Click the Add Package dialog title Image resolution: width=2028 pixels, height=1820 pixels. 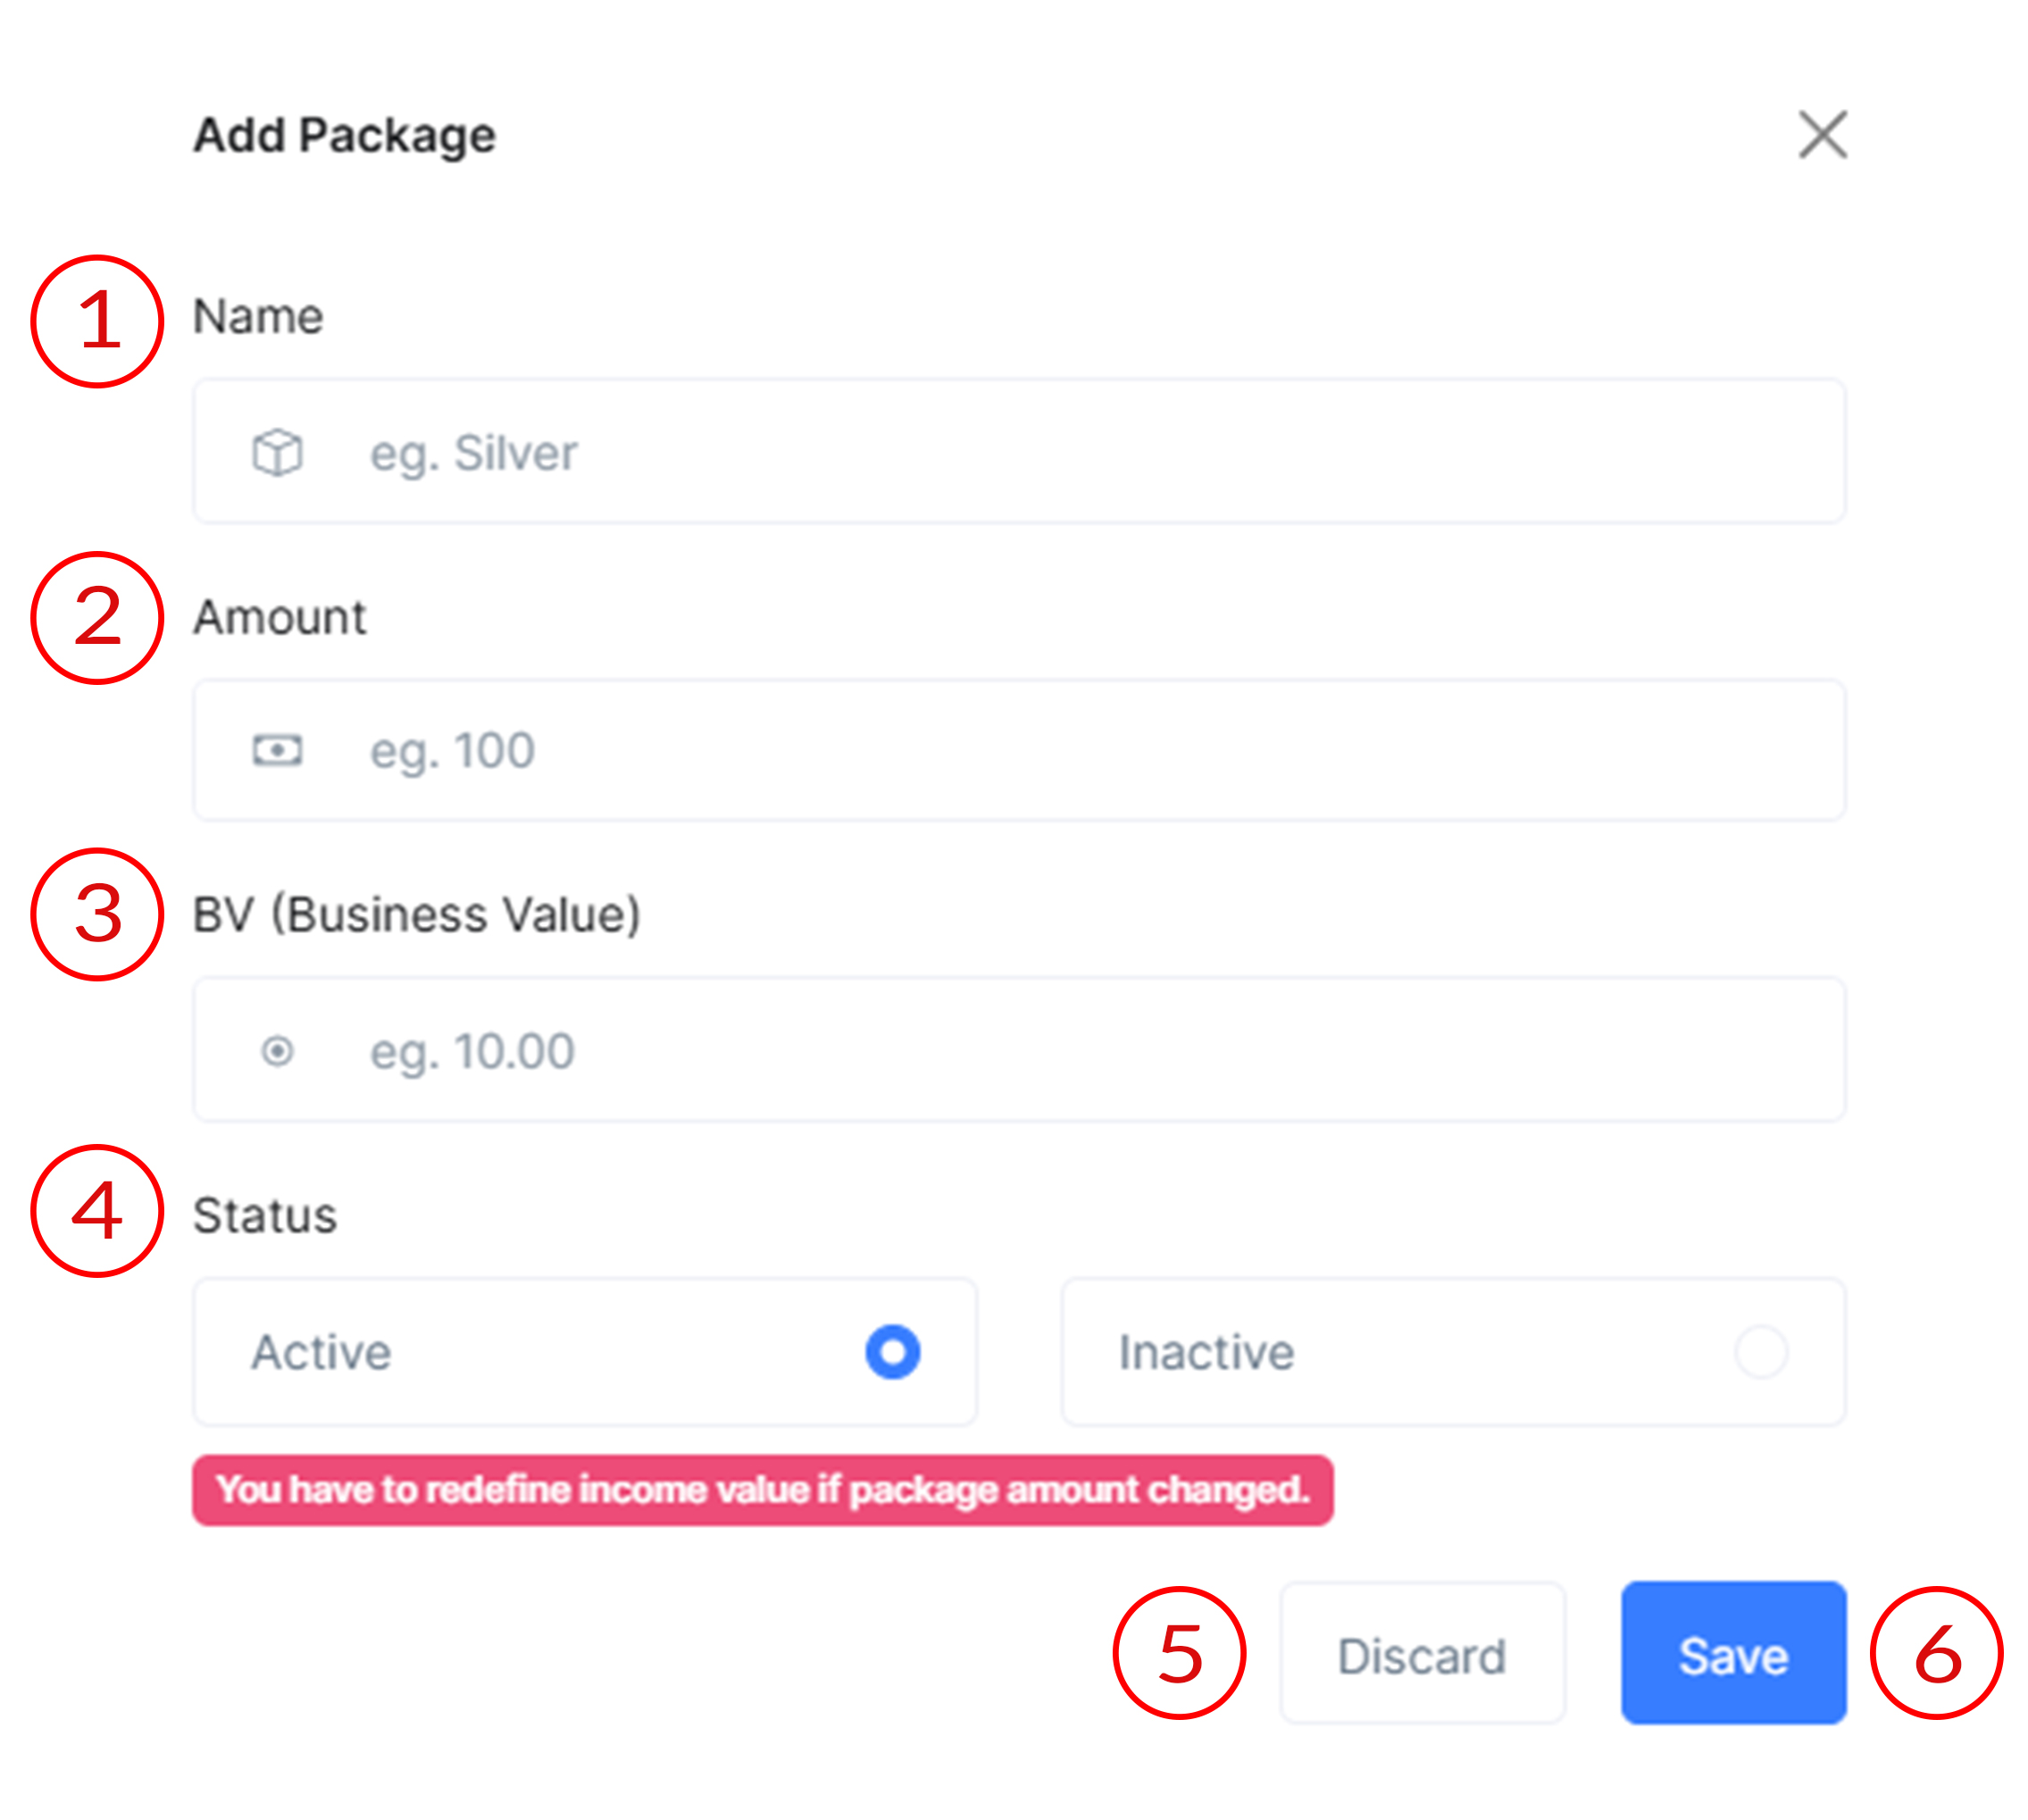[344, 135]
